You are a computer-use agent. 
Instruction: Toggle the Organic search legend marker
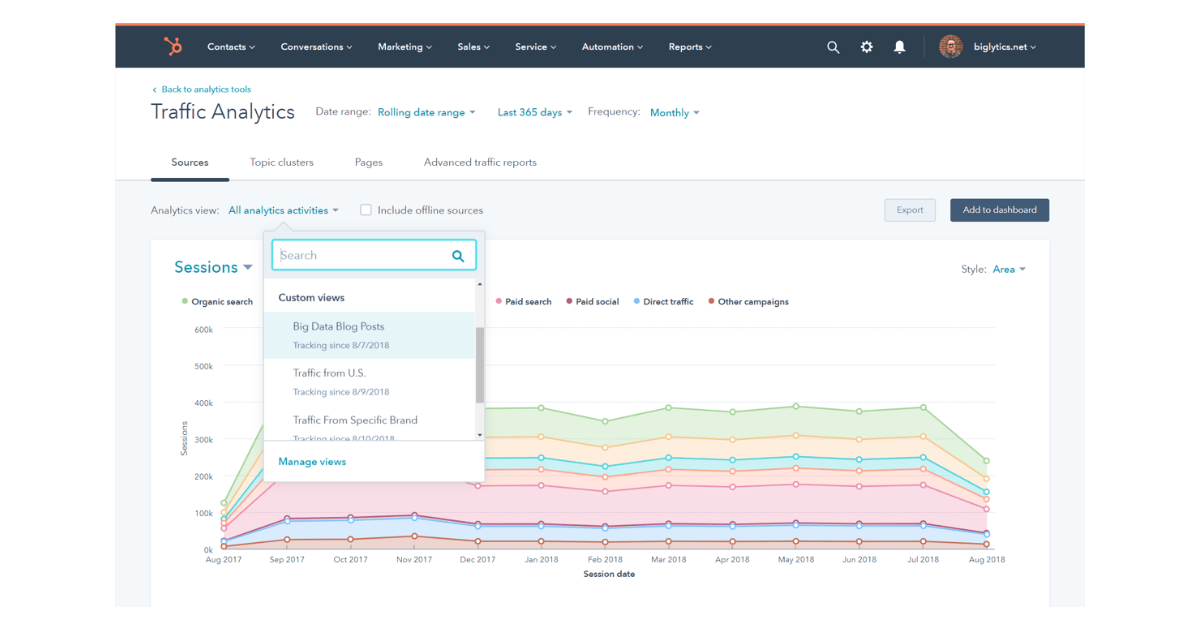coord(185,301)
